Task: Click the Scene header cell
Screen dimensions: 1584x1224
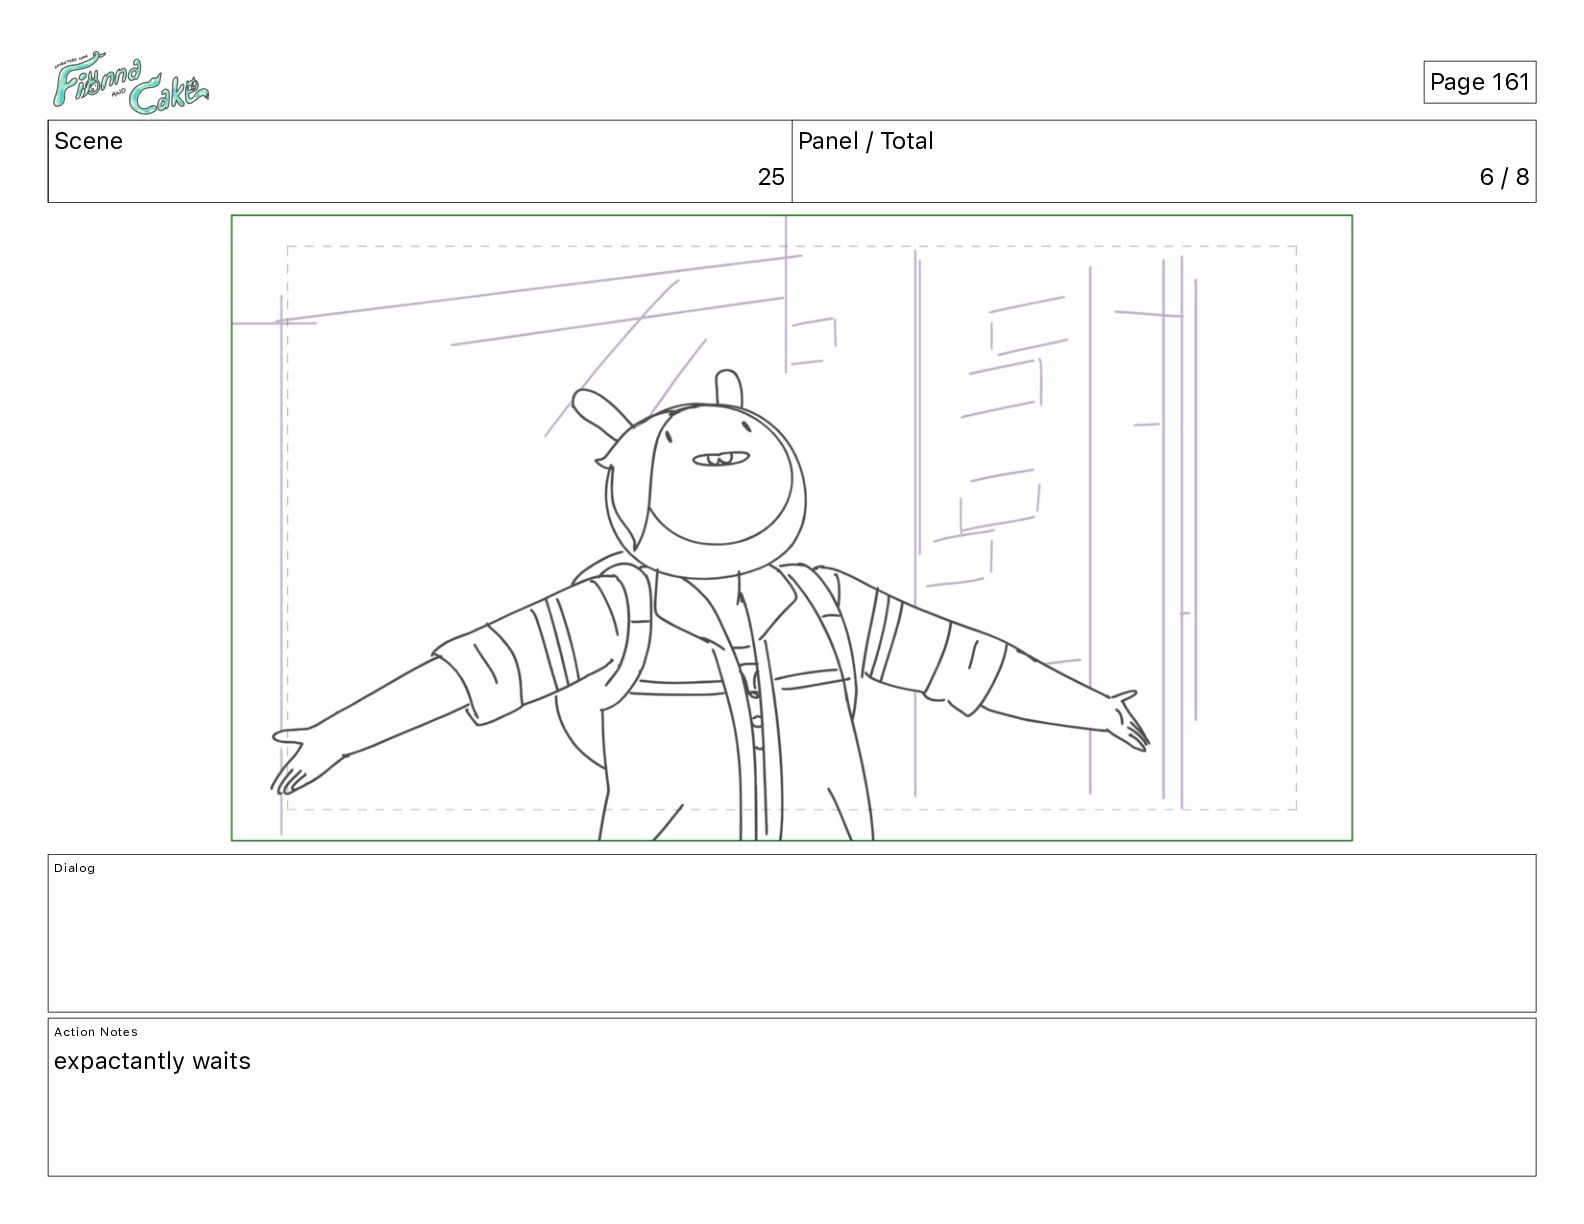Action: pos(420,161)
